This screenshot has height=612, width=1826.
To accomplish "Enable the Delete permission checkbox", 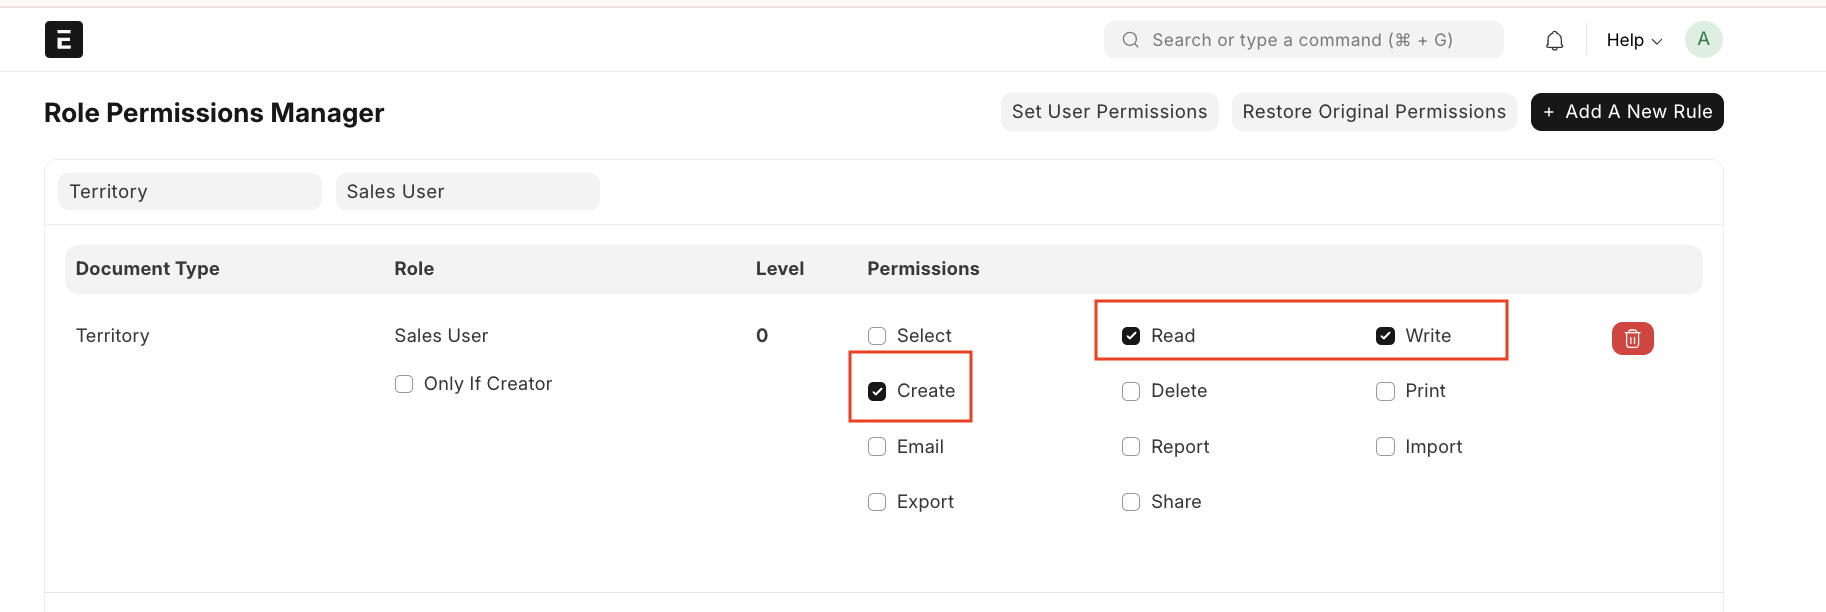I will [x=1131, y=391].
